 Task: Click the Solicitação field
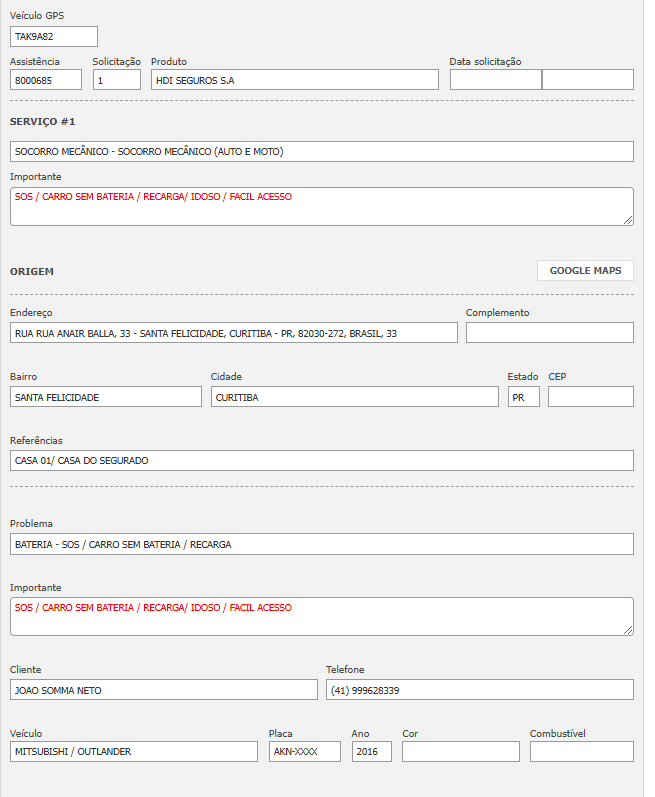click(117, 80)
